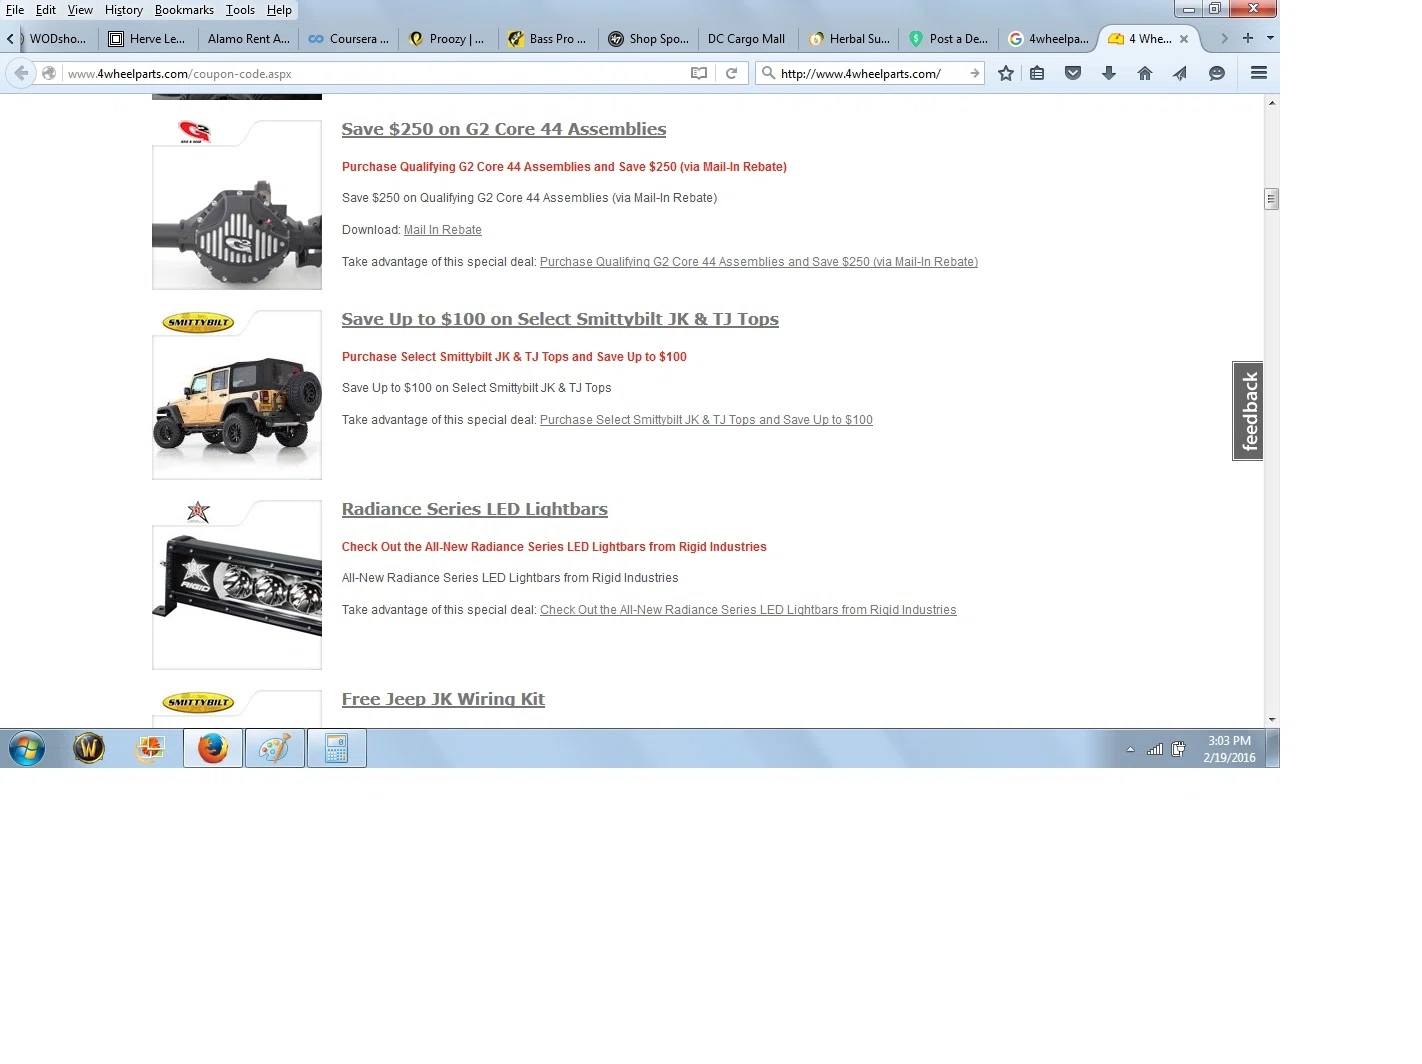Switch to the Coursera tab

coord(348,39)
